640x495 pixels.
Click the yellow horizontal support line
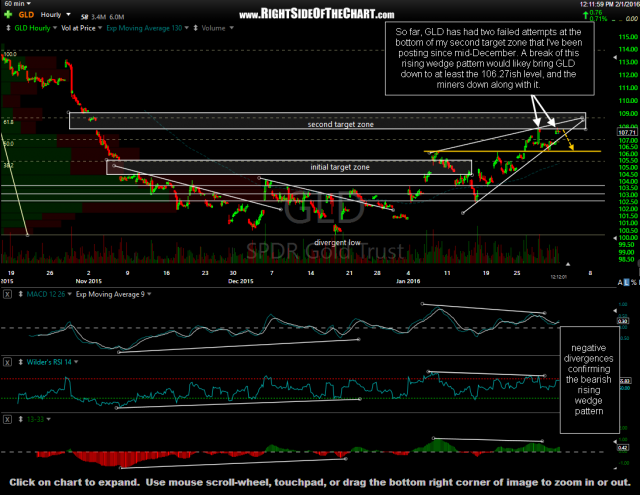[x=512, y=151]
